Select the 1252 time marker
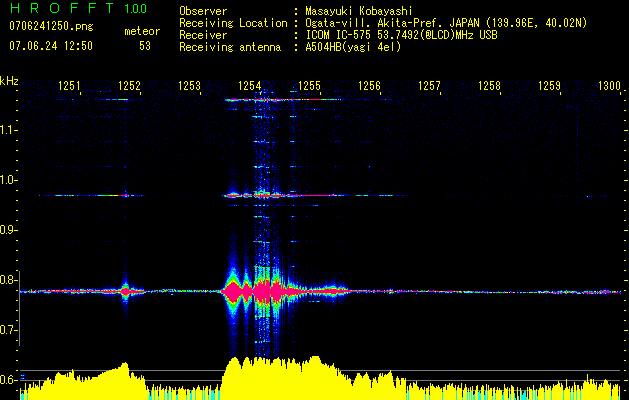The height and width of the screenshot is (400, 629). coord(129,87)
